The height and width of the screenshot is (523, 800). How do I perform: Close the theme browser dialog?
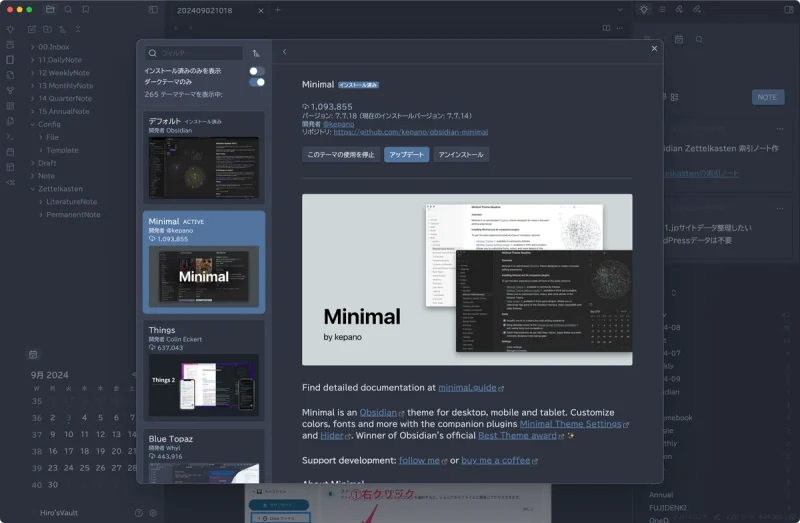tap(654, 48)
